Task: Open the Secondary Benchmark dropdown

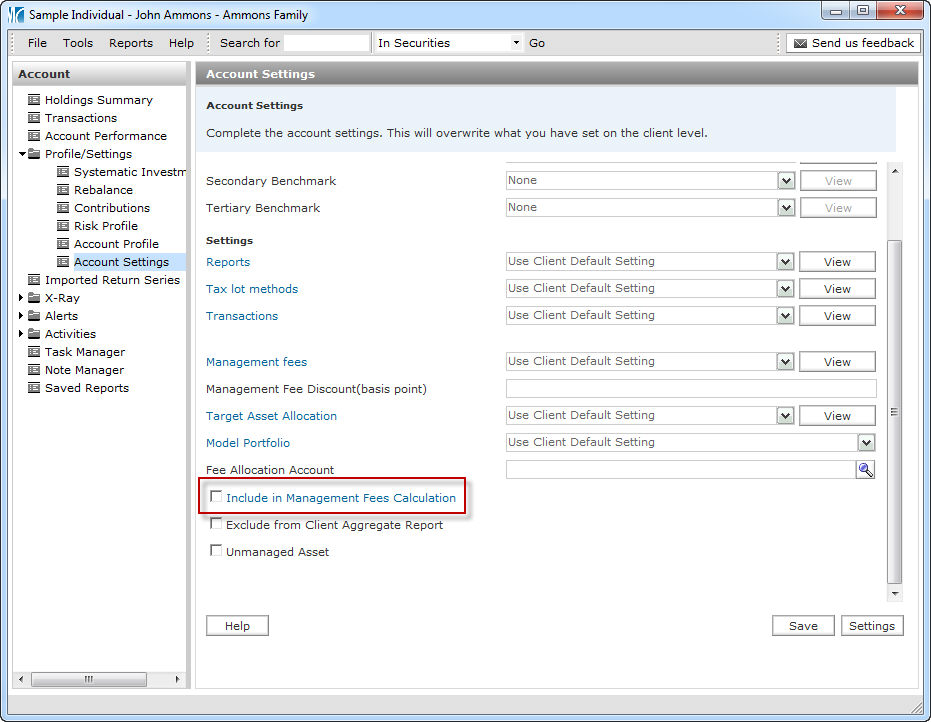Action: pos(786,181)
